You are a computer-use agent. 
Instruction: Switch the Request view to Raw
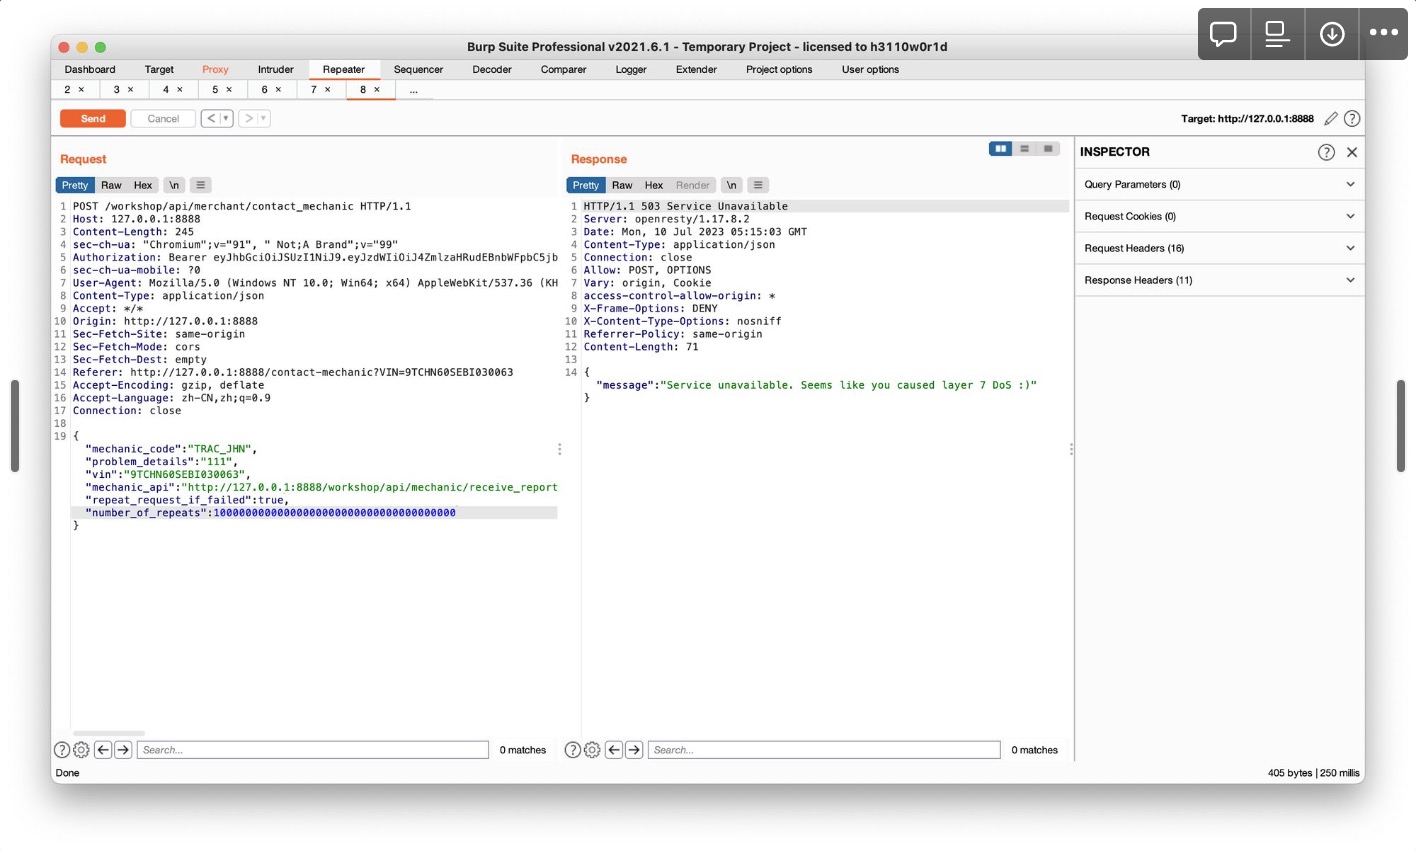pyautogui.click(x=111, y=185)
